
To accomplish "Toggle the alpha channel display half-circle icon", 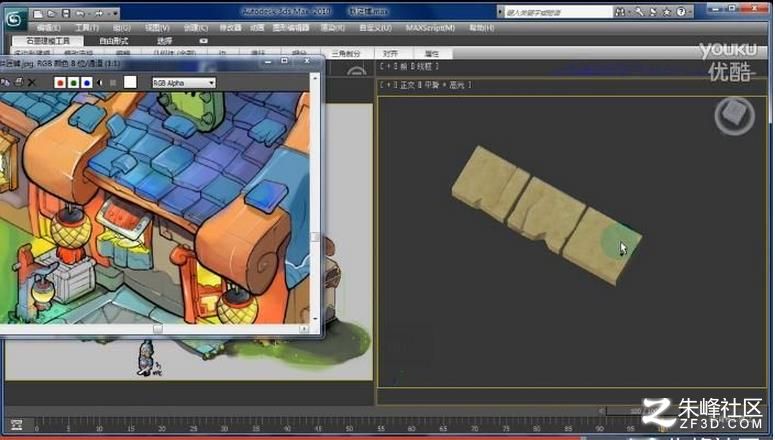I will click(x=100, y=83).
